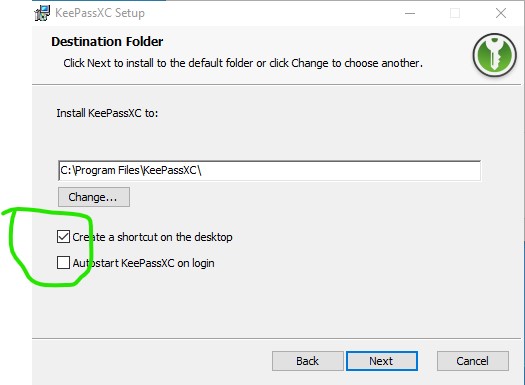The height and width of the screenshot is (385, 525).
Task: Click the 'Install KeePassXC to:' label
Action: coord(107,113)
